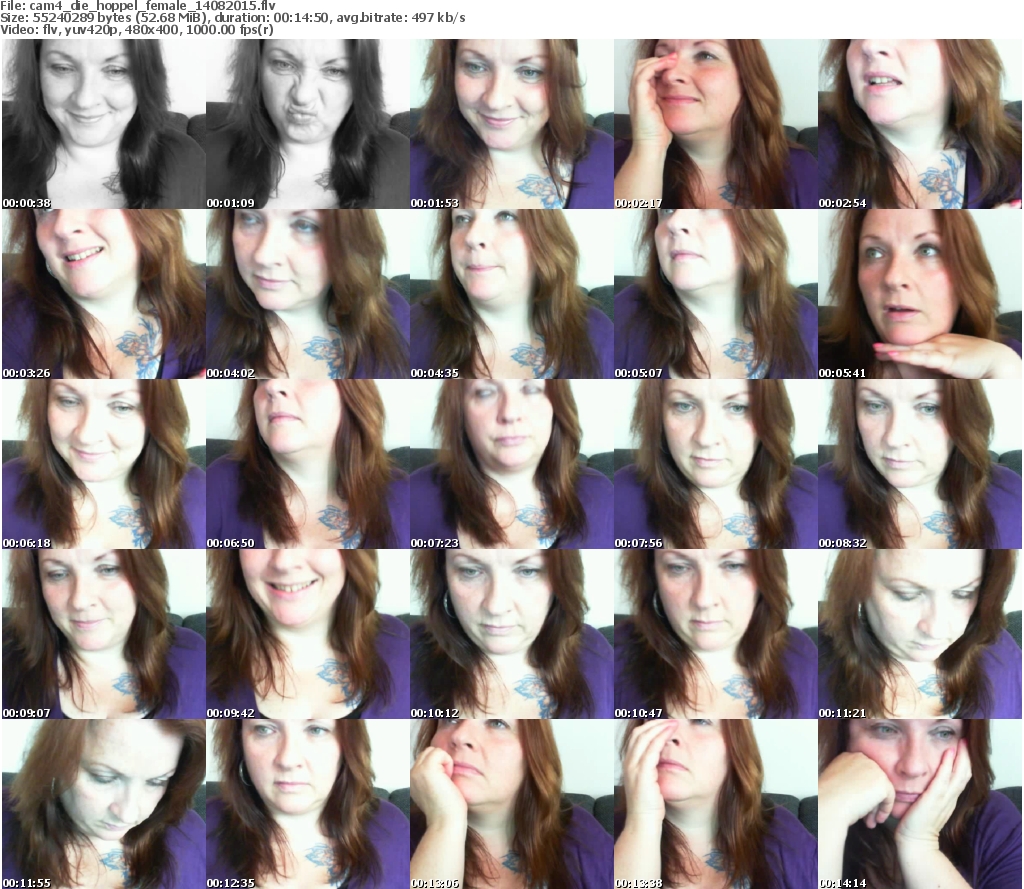This screenshot has width=1024, height=889.
Task: Click the thumbnail at 00:06:18
Action: [103, 464]
